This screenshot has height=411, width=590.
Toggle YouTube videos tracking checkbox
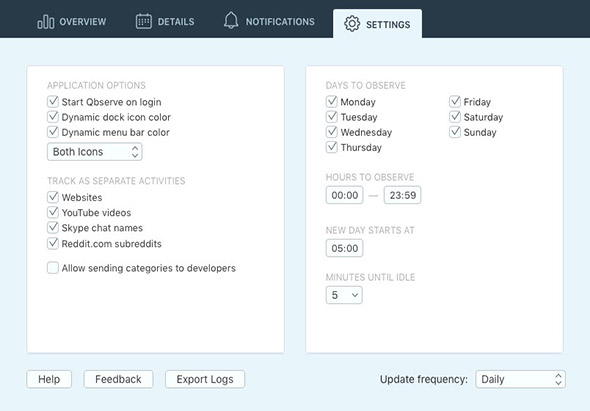coord(53,212)
